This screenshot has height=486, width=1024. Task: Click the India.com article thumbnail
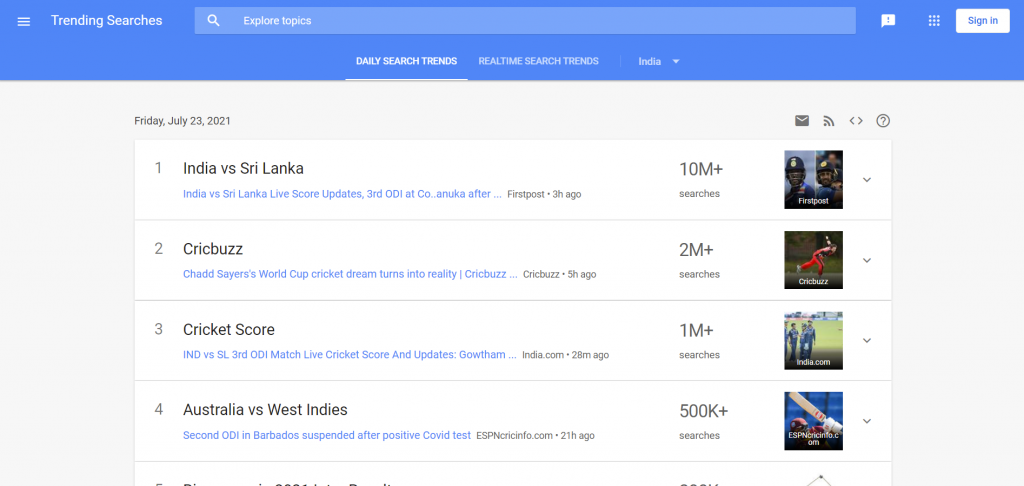pyautogui.click(x=813, y=340)
